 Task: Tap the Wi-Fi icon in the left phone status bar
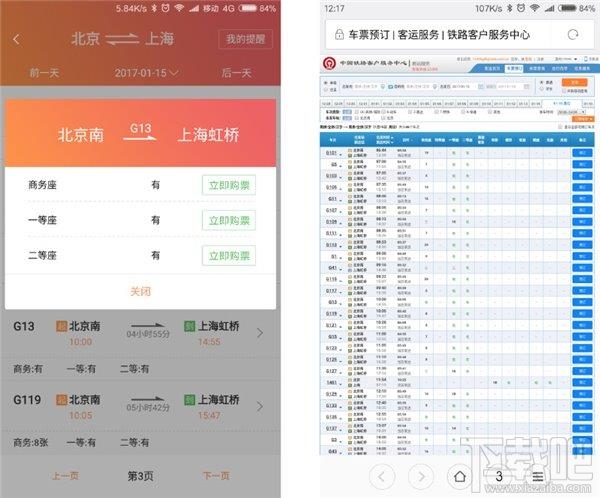pyautogui.click(x=179, y=8)
